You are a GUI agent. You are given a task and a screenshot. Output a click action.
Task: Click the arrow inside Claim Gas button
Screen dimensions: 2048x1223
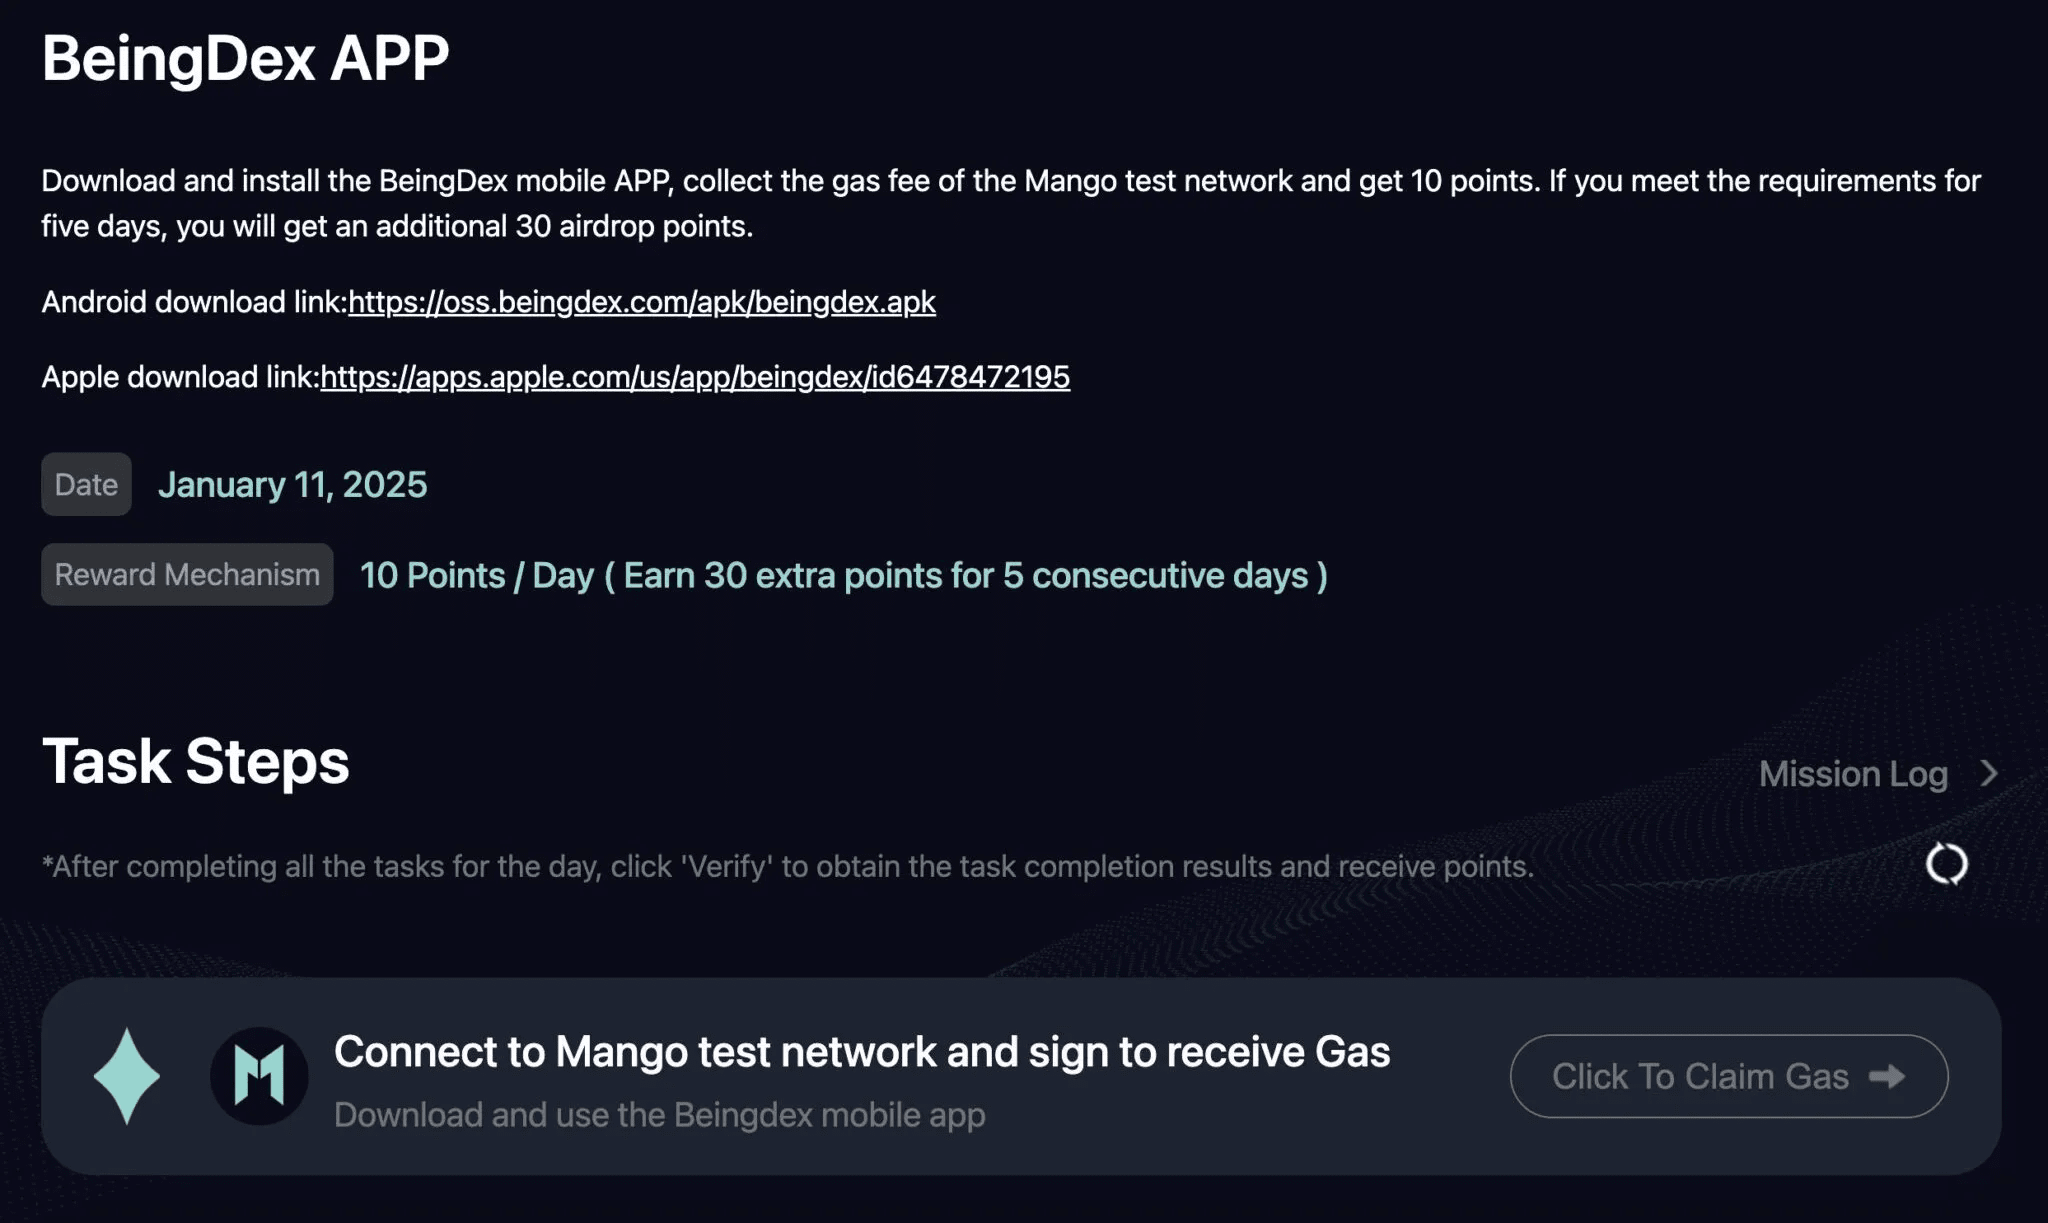(x=1887, y=1076)
